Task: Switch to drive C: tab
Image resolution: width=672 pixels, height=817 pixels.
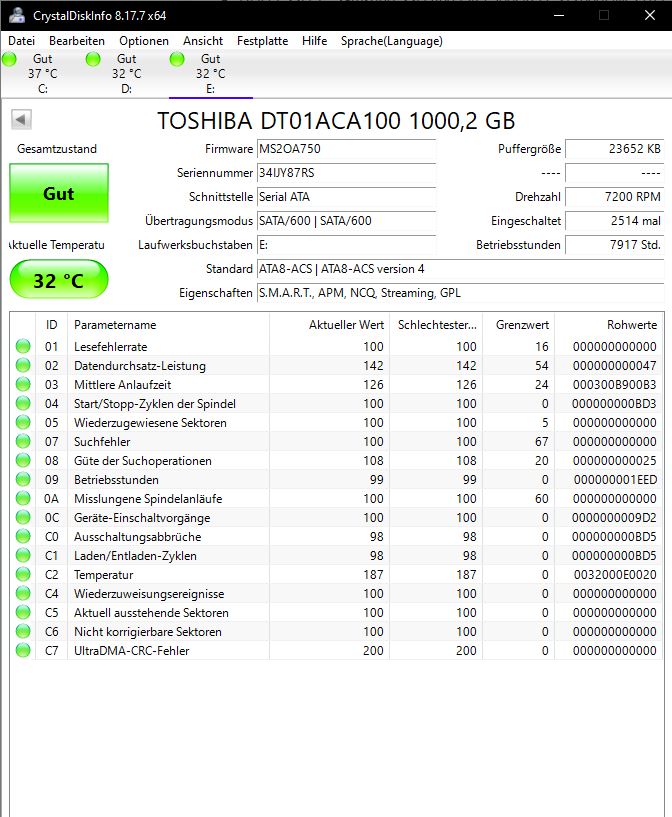Action: pyautogui.click(x=42, y=73)
